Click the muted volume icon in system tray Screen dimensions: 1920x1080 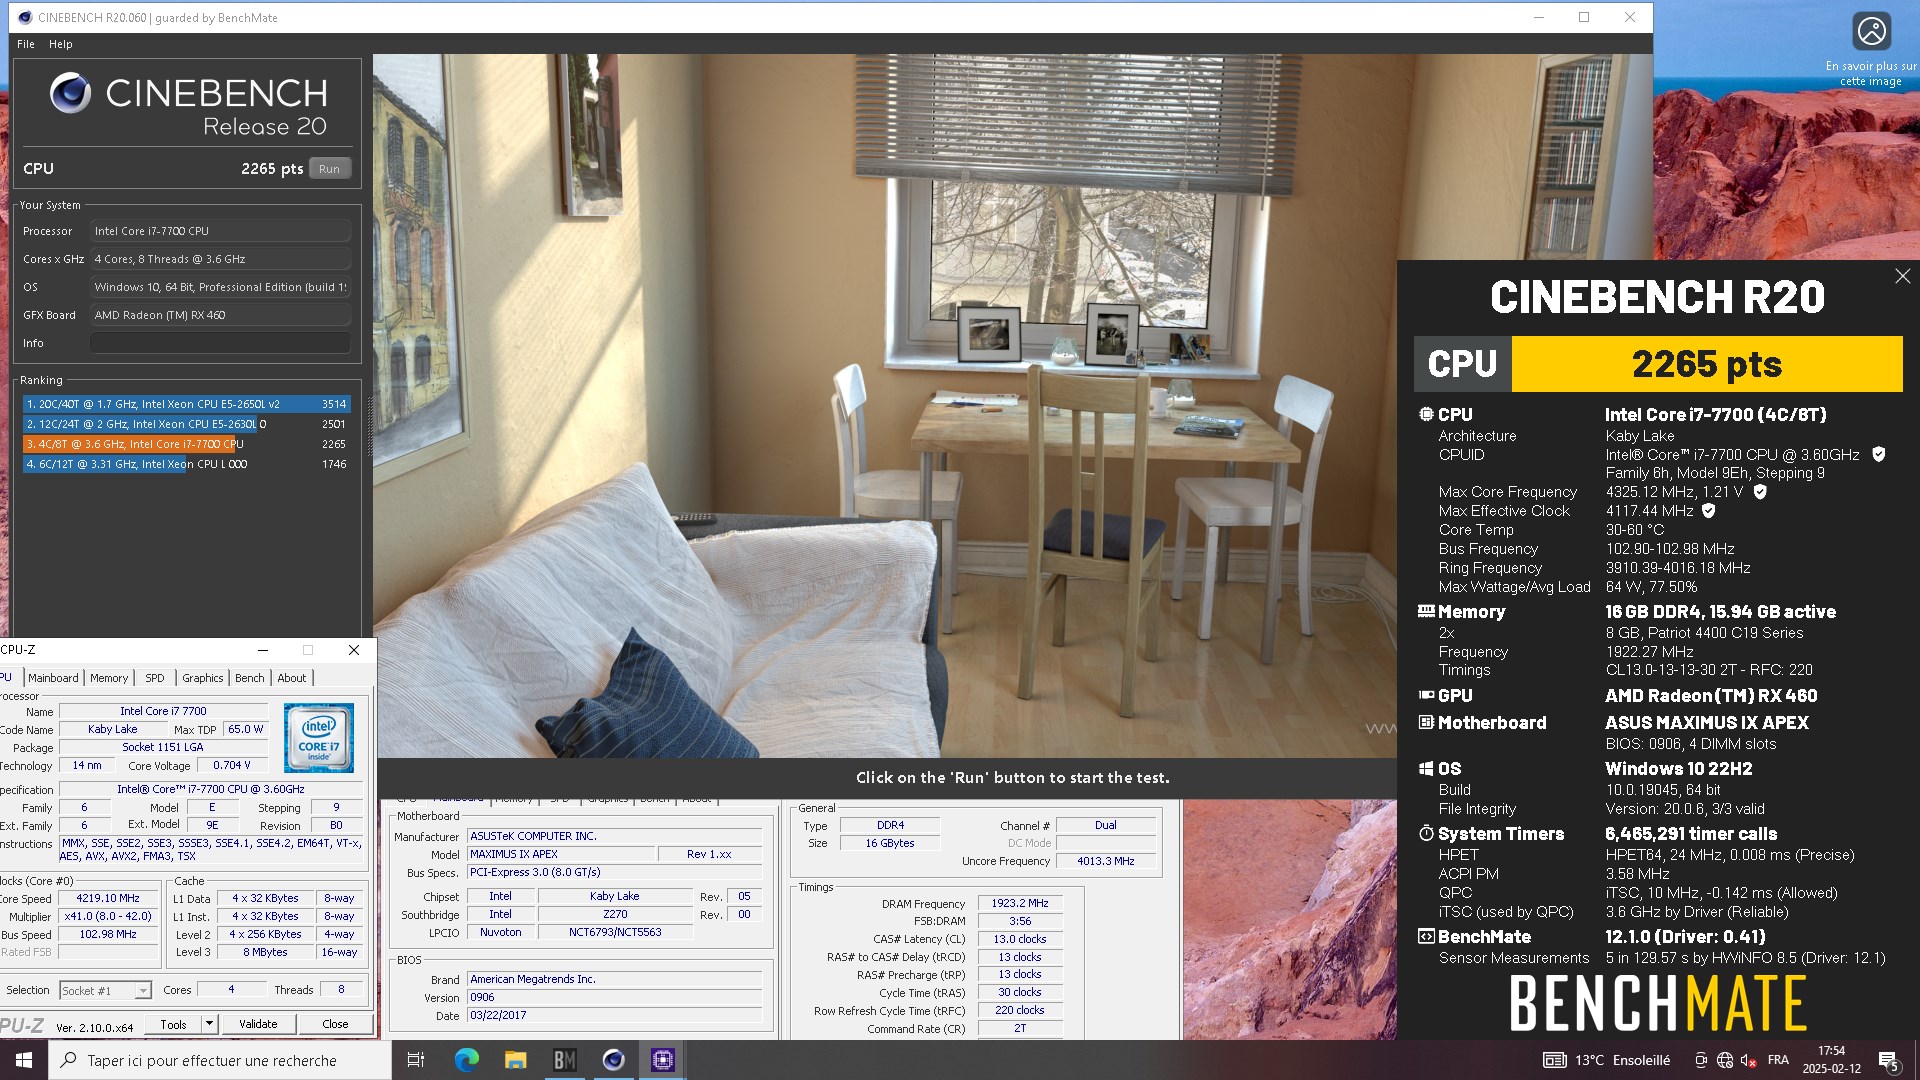point(1748,1060)
